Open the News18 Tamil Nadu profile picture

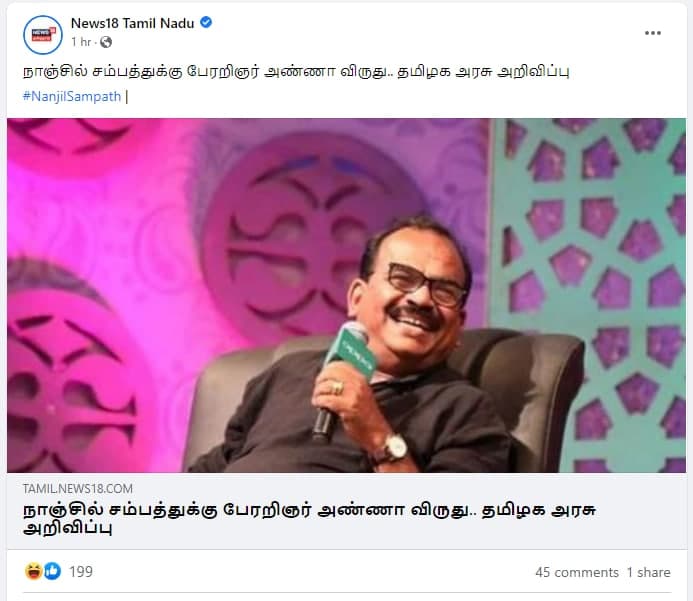[x=43, y=35]
